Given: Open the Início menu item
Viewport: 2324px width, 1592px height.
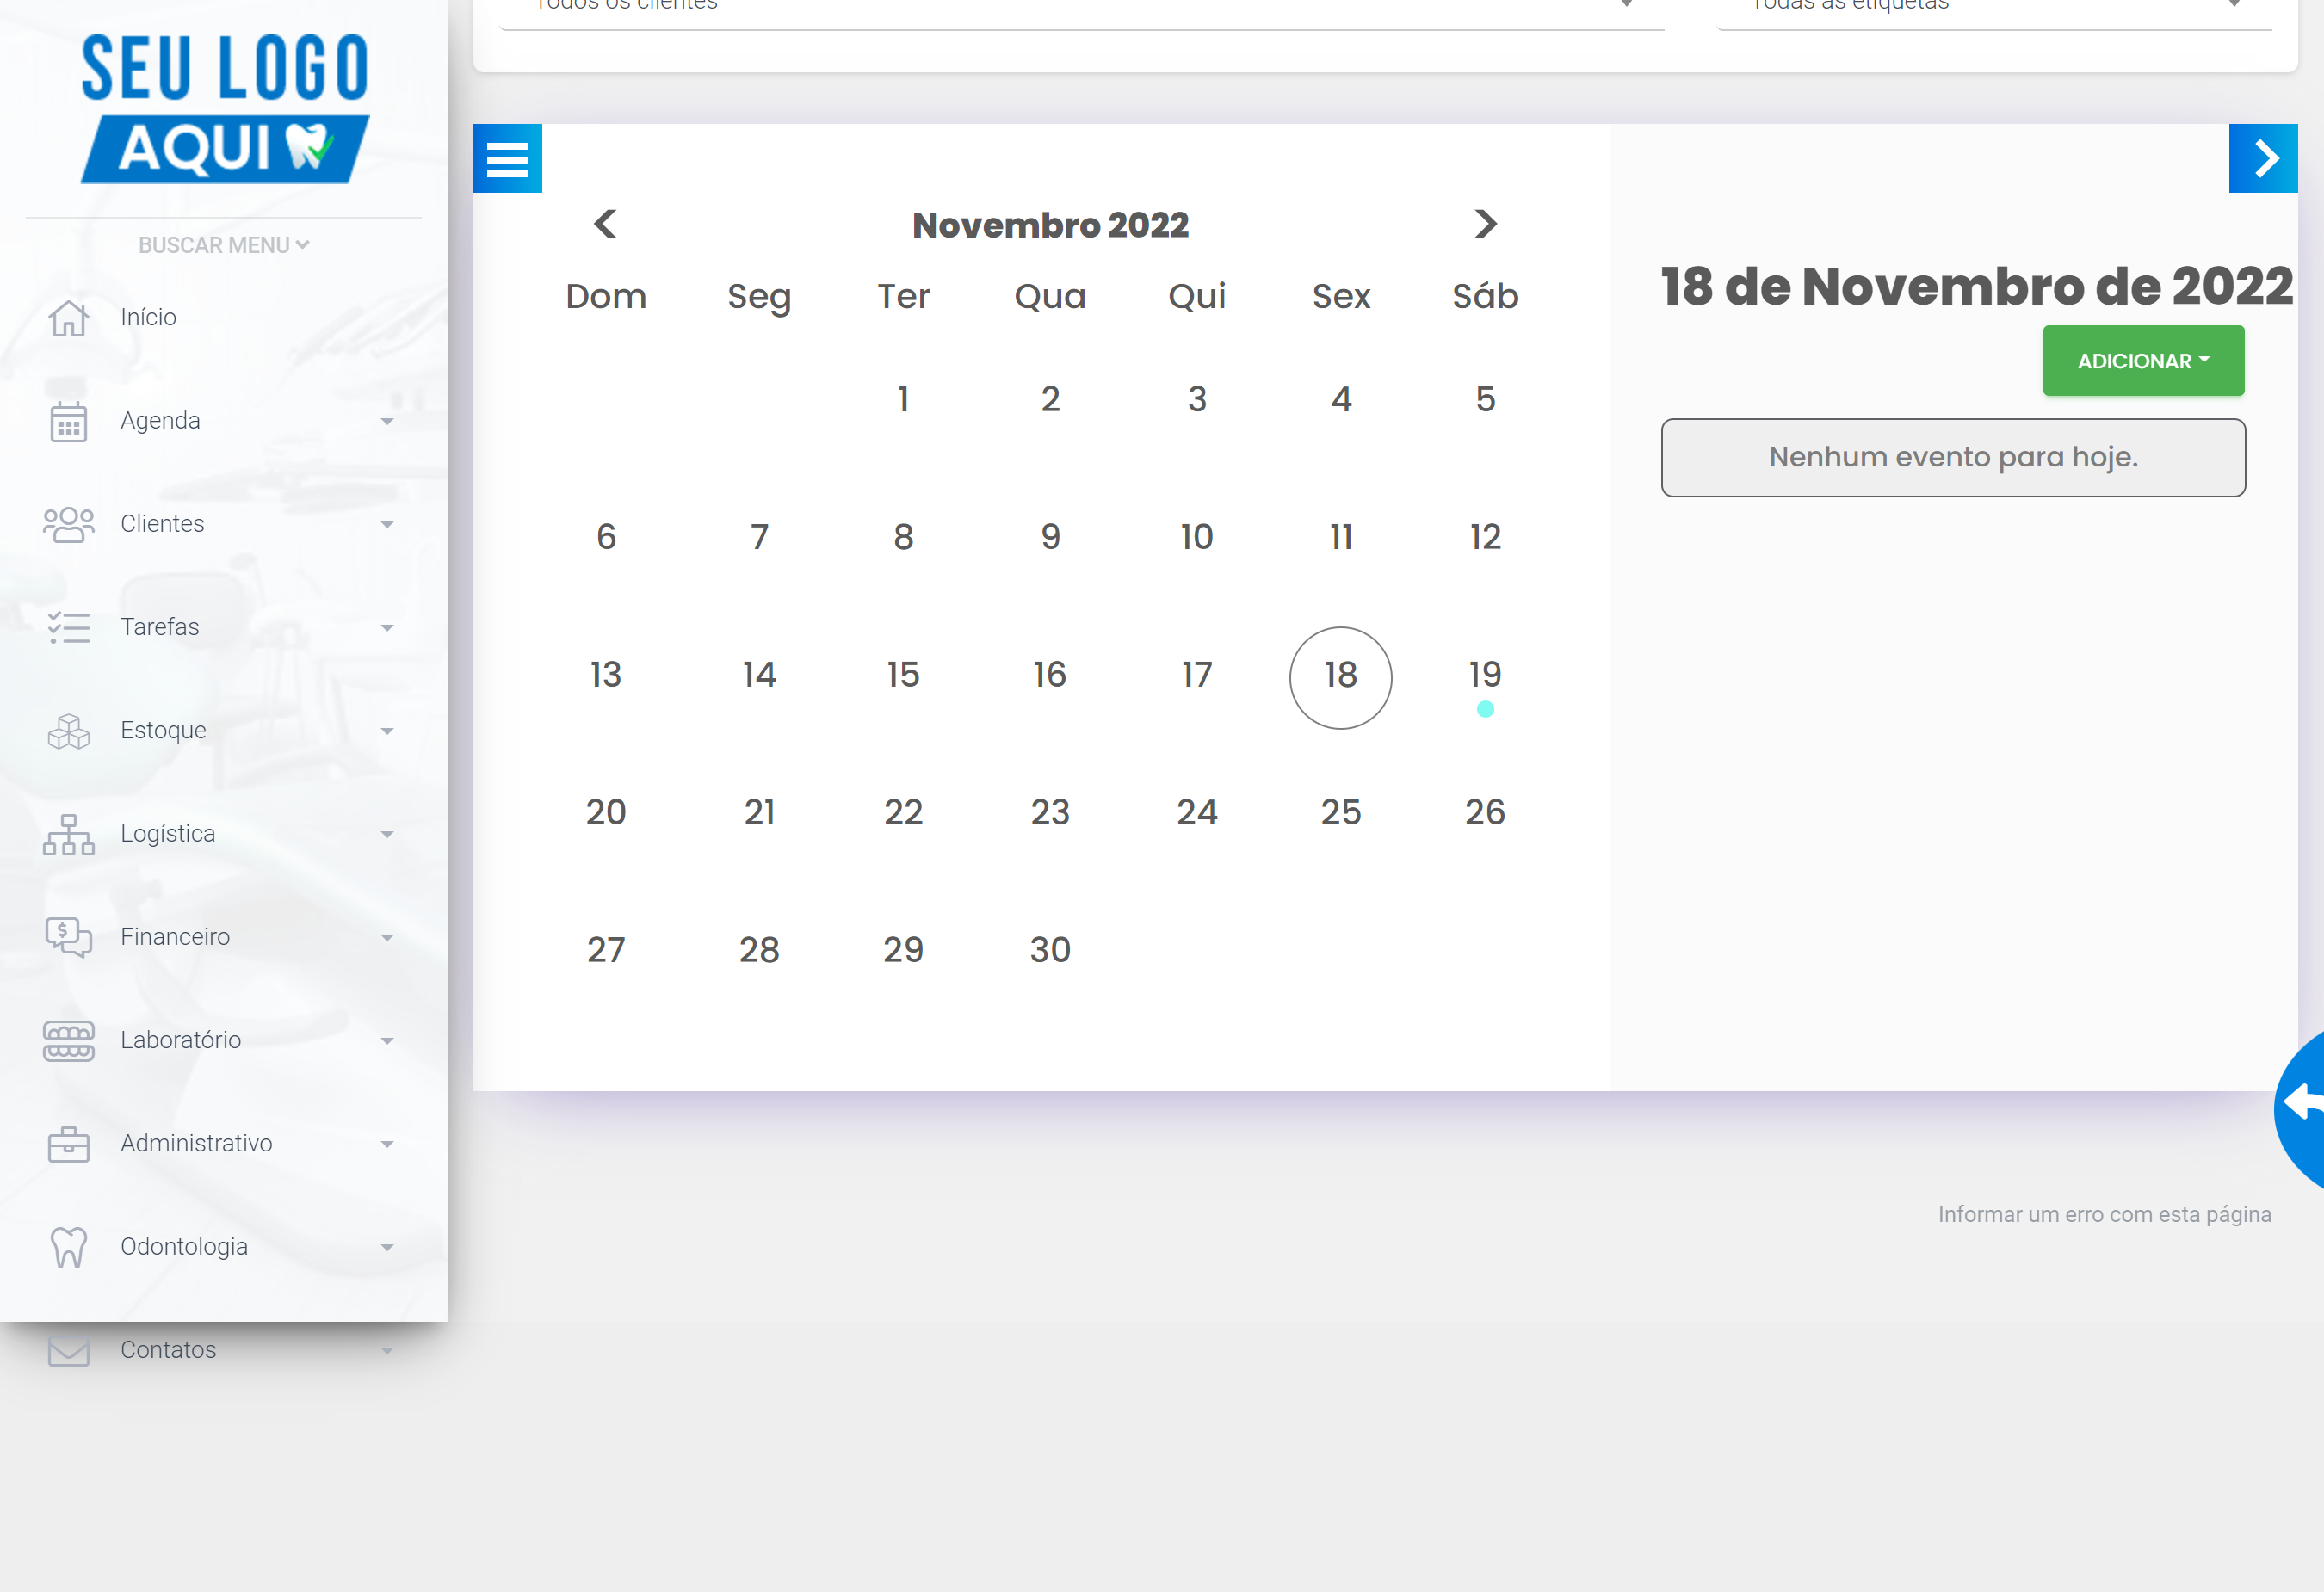Looking at the screenshot, I should click(x=148, y=318).
